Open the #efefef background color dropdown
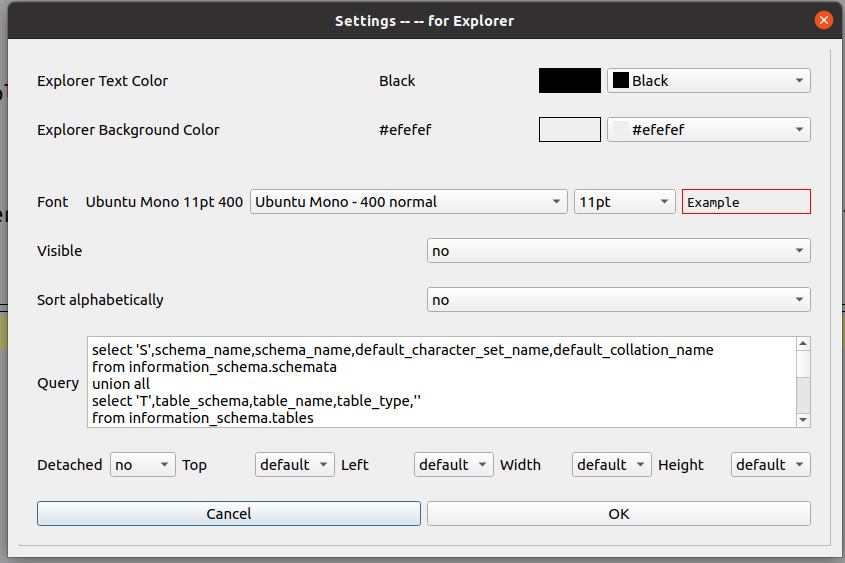The height and width of the screenshot is (563, 845). point(709,129)
